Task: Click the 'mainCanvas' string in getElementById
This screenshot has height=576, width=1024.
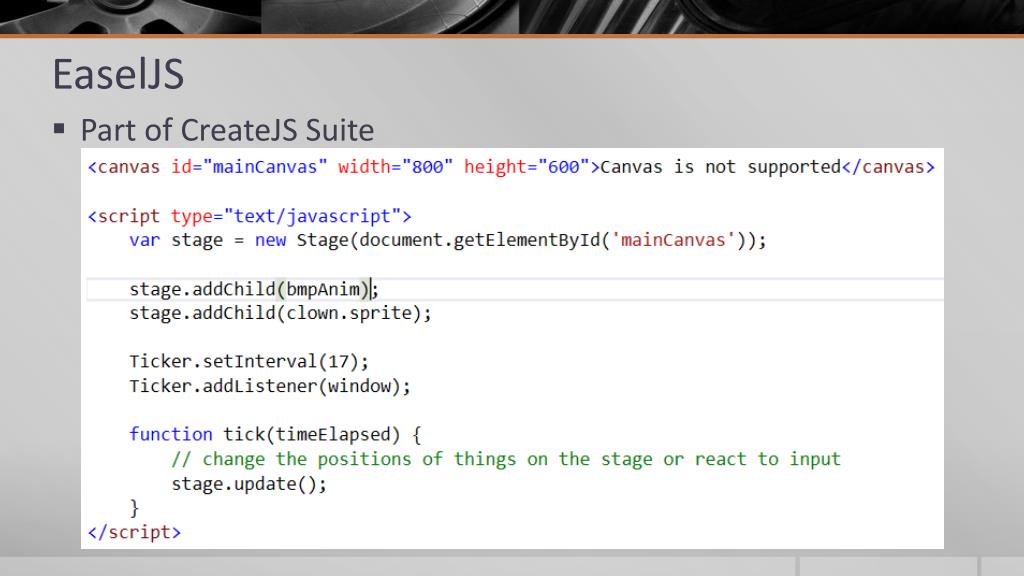Action: pyautogui.click(x=673, y=240)
